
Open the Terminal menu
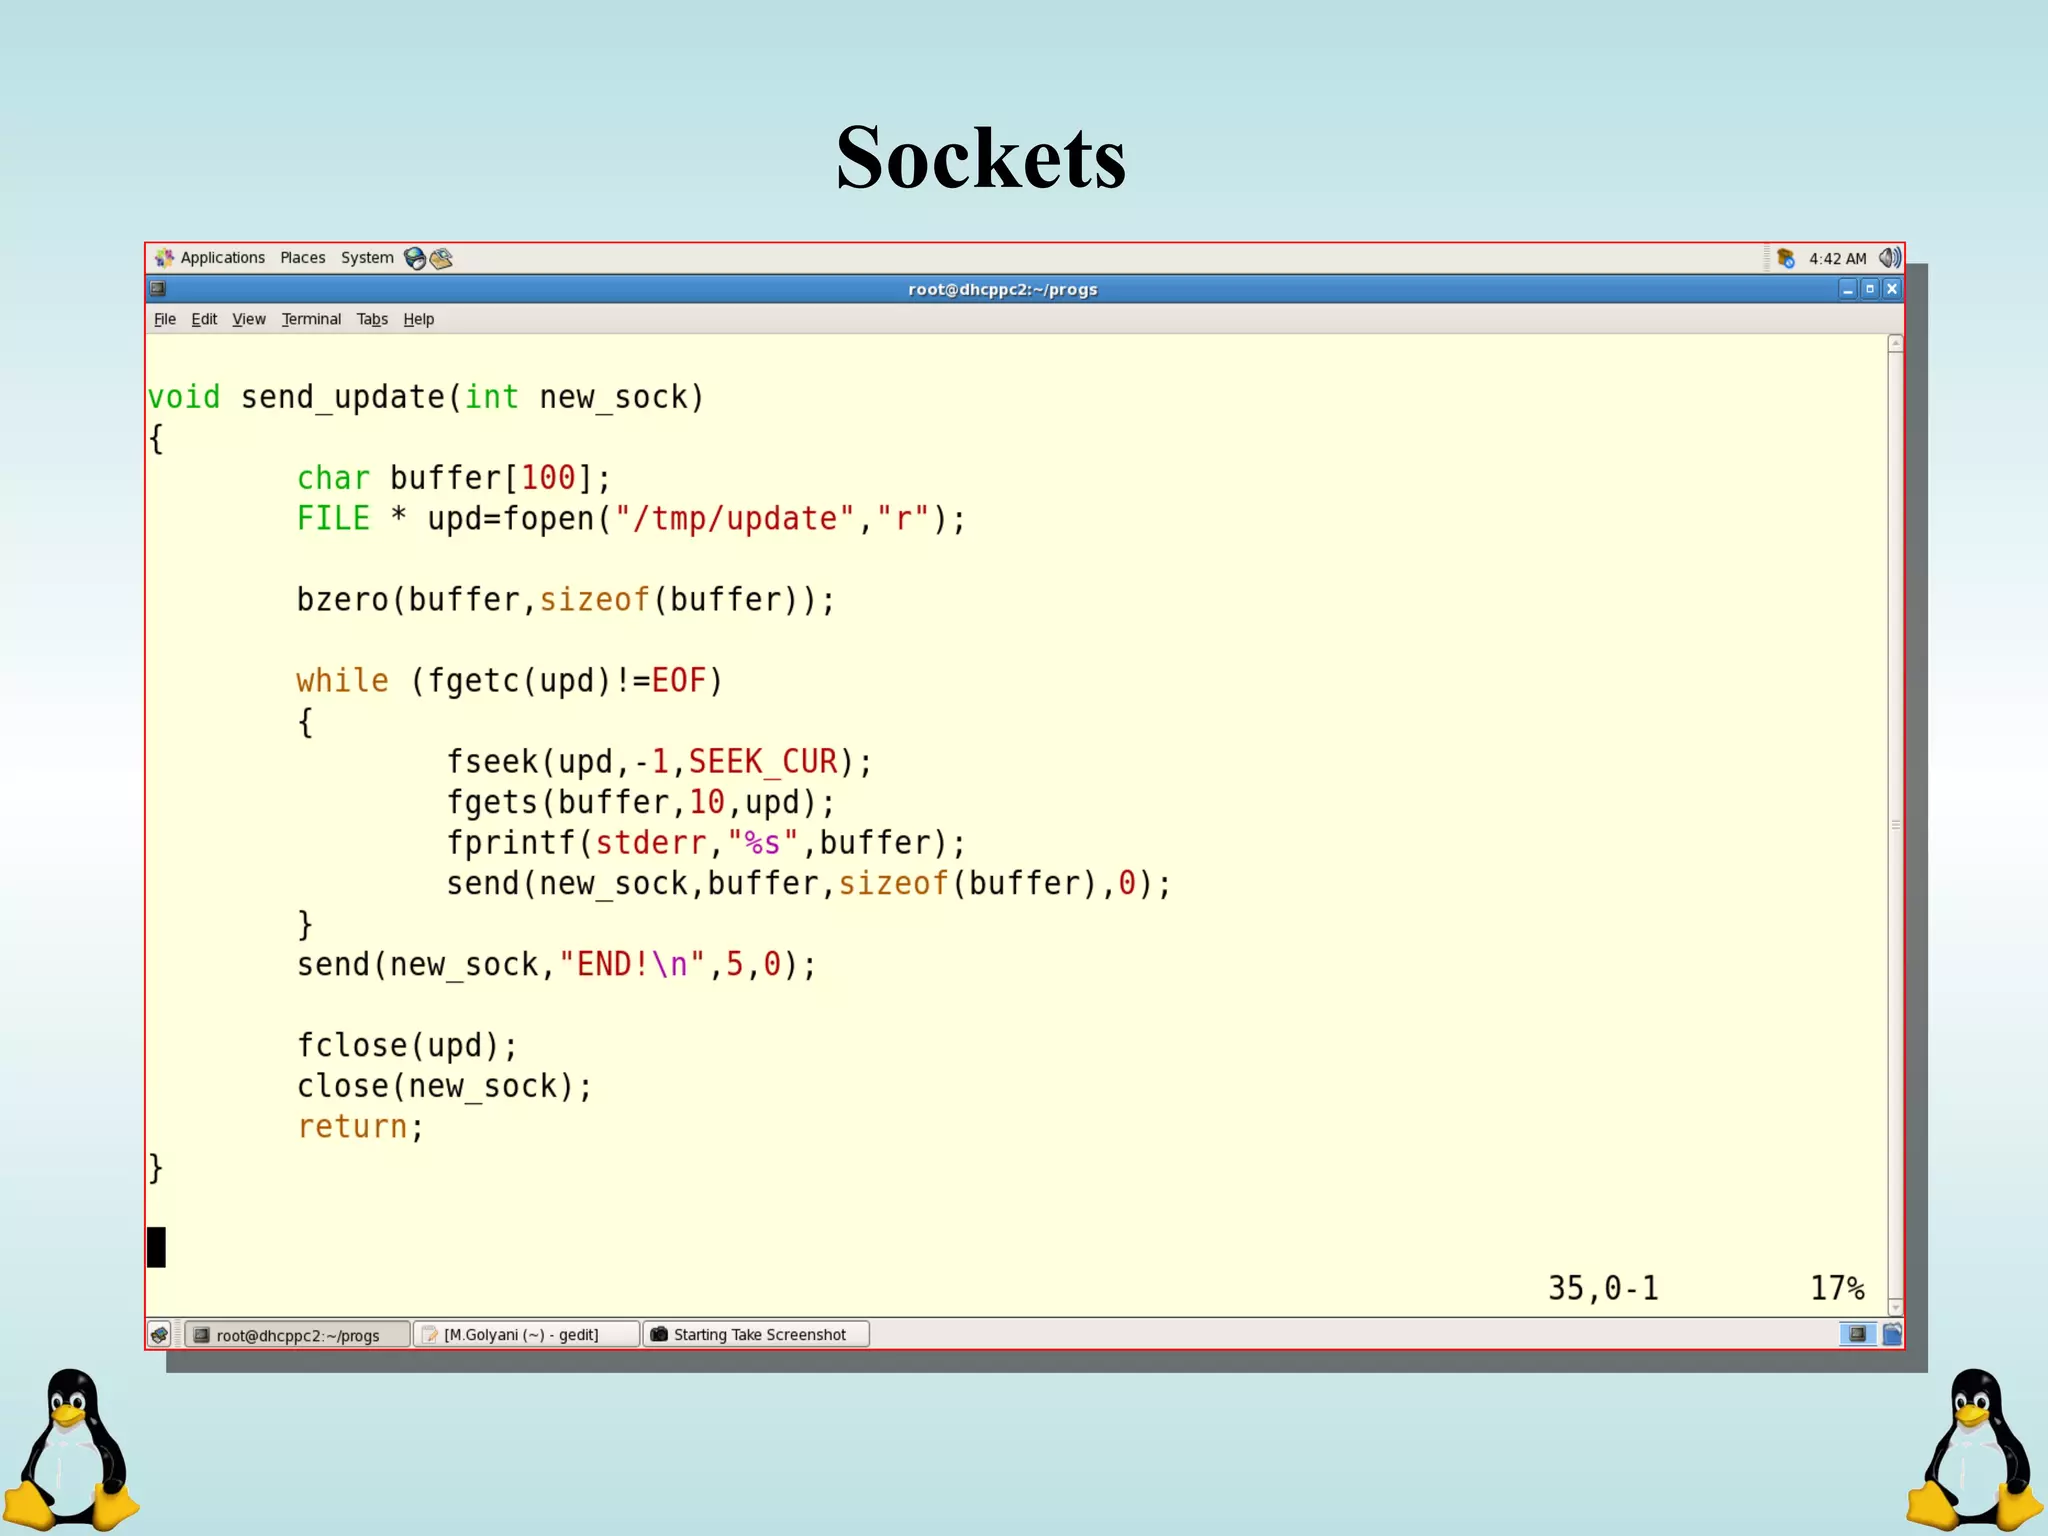pos(311,319)
